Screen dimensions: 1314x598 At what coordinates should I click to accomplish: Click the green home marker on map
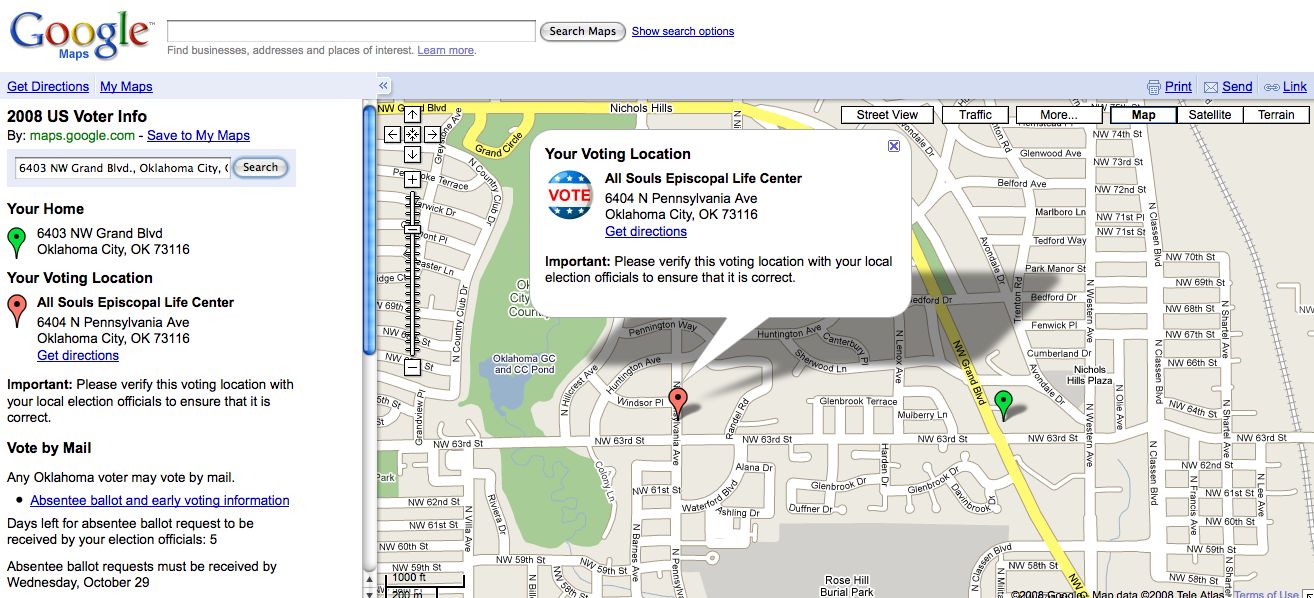[1004, 404]
